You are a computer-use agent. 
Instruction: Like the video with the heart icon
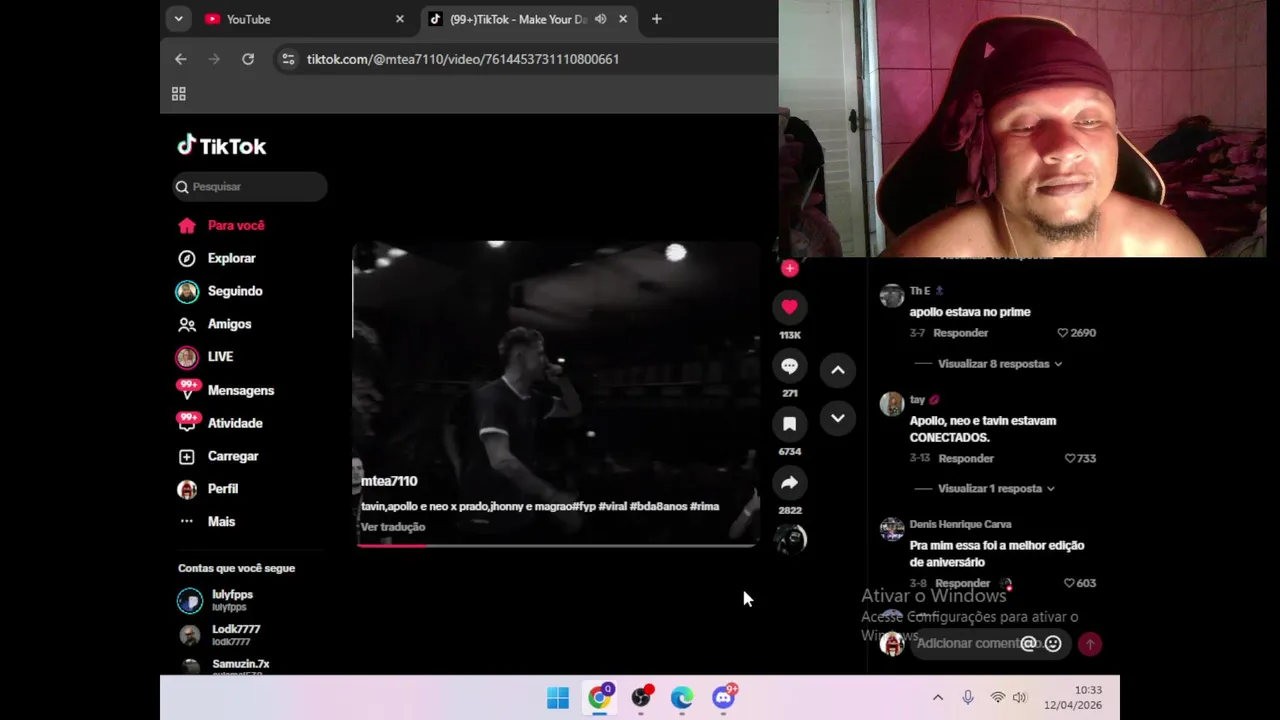click(789, 307)
